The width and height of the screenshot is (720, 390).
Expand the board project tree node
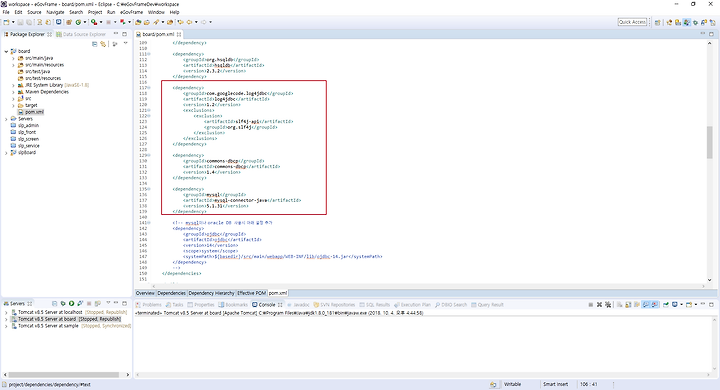coord(6,51)
